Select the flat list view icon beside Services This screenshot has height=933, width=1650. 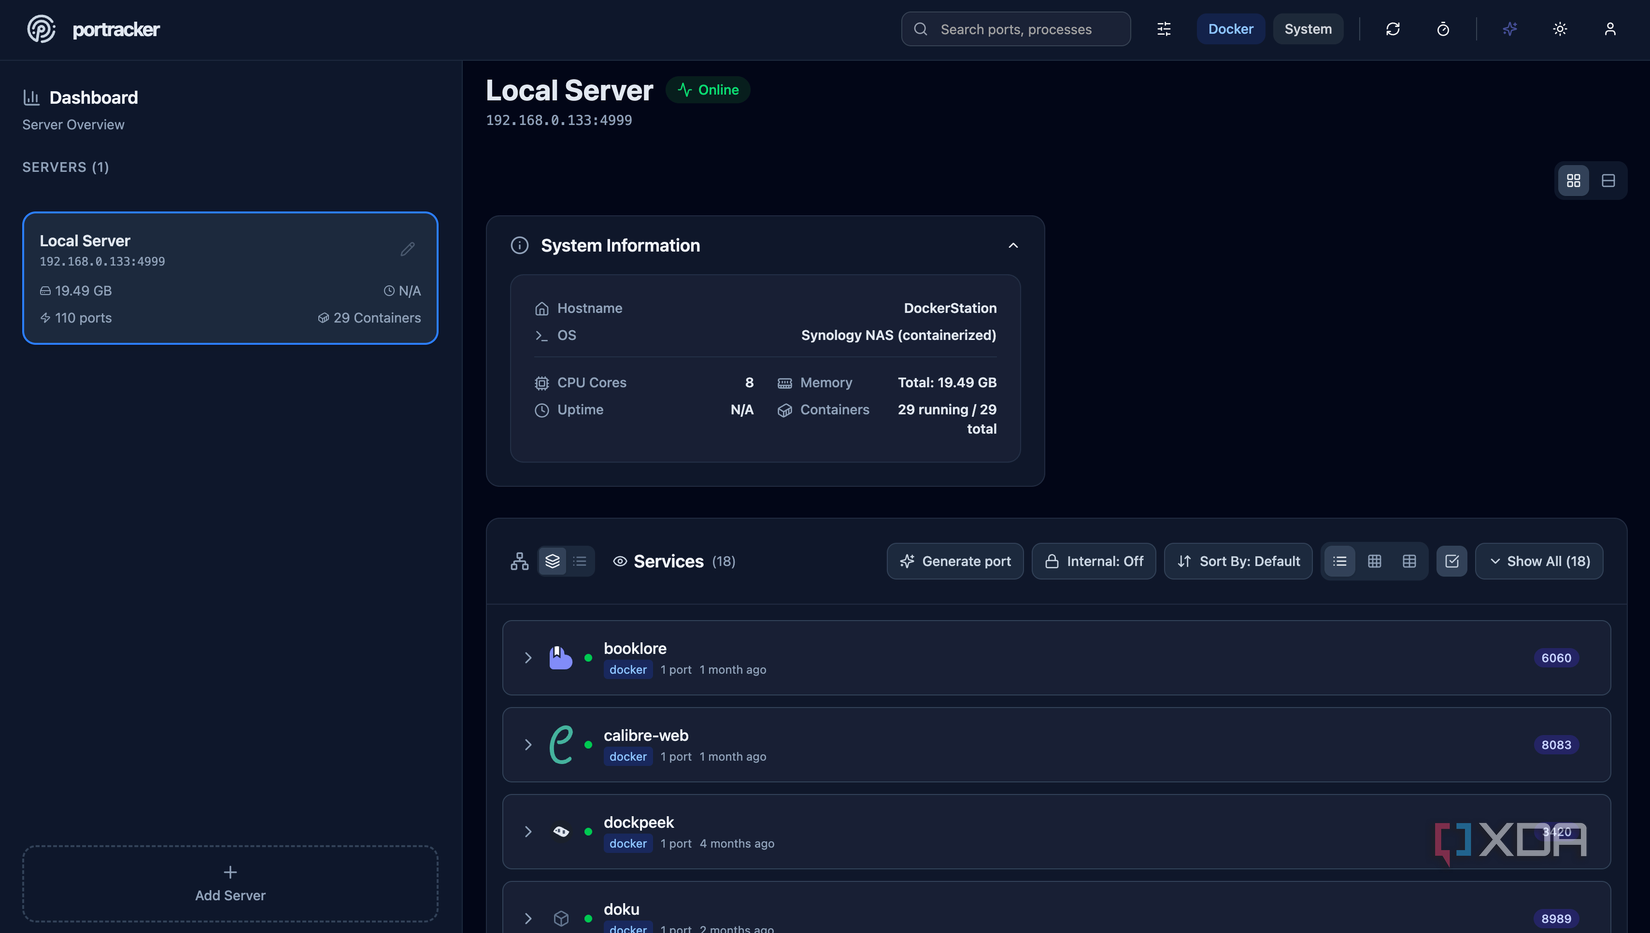click(x=580, y=562)
